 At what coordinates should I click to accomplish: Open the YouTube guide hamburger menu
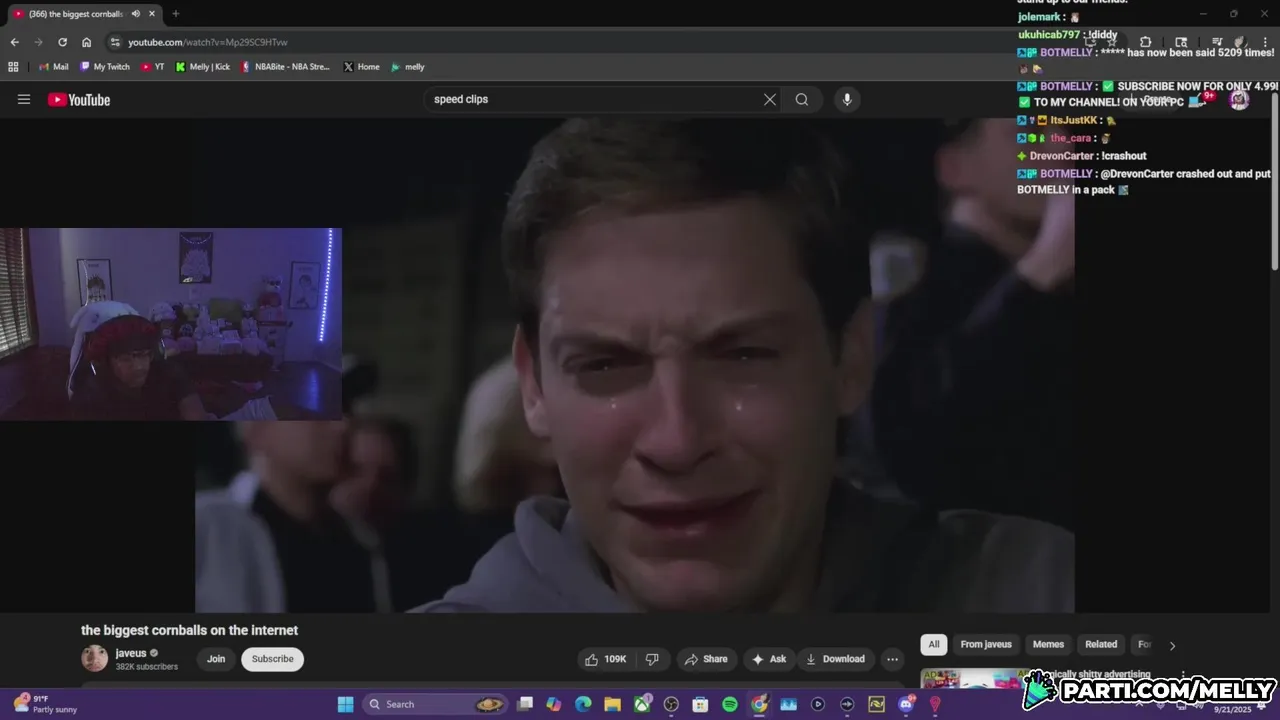[x=24, y=99]
